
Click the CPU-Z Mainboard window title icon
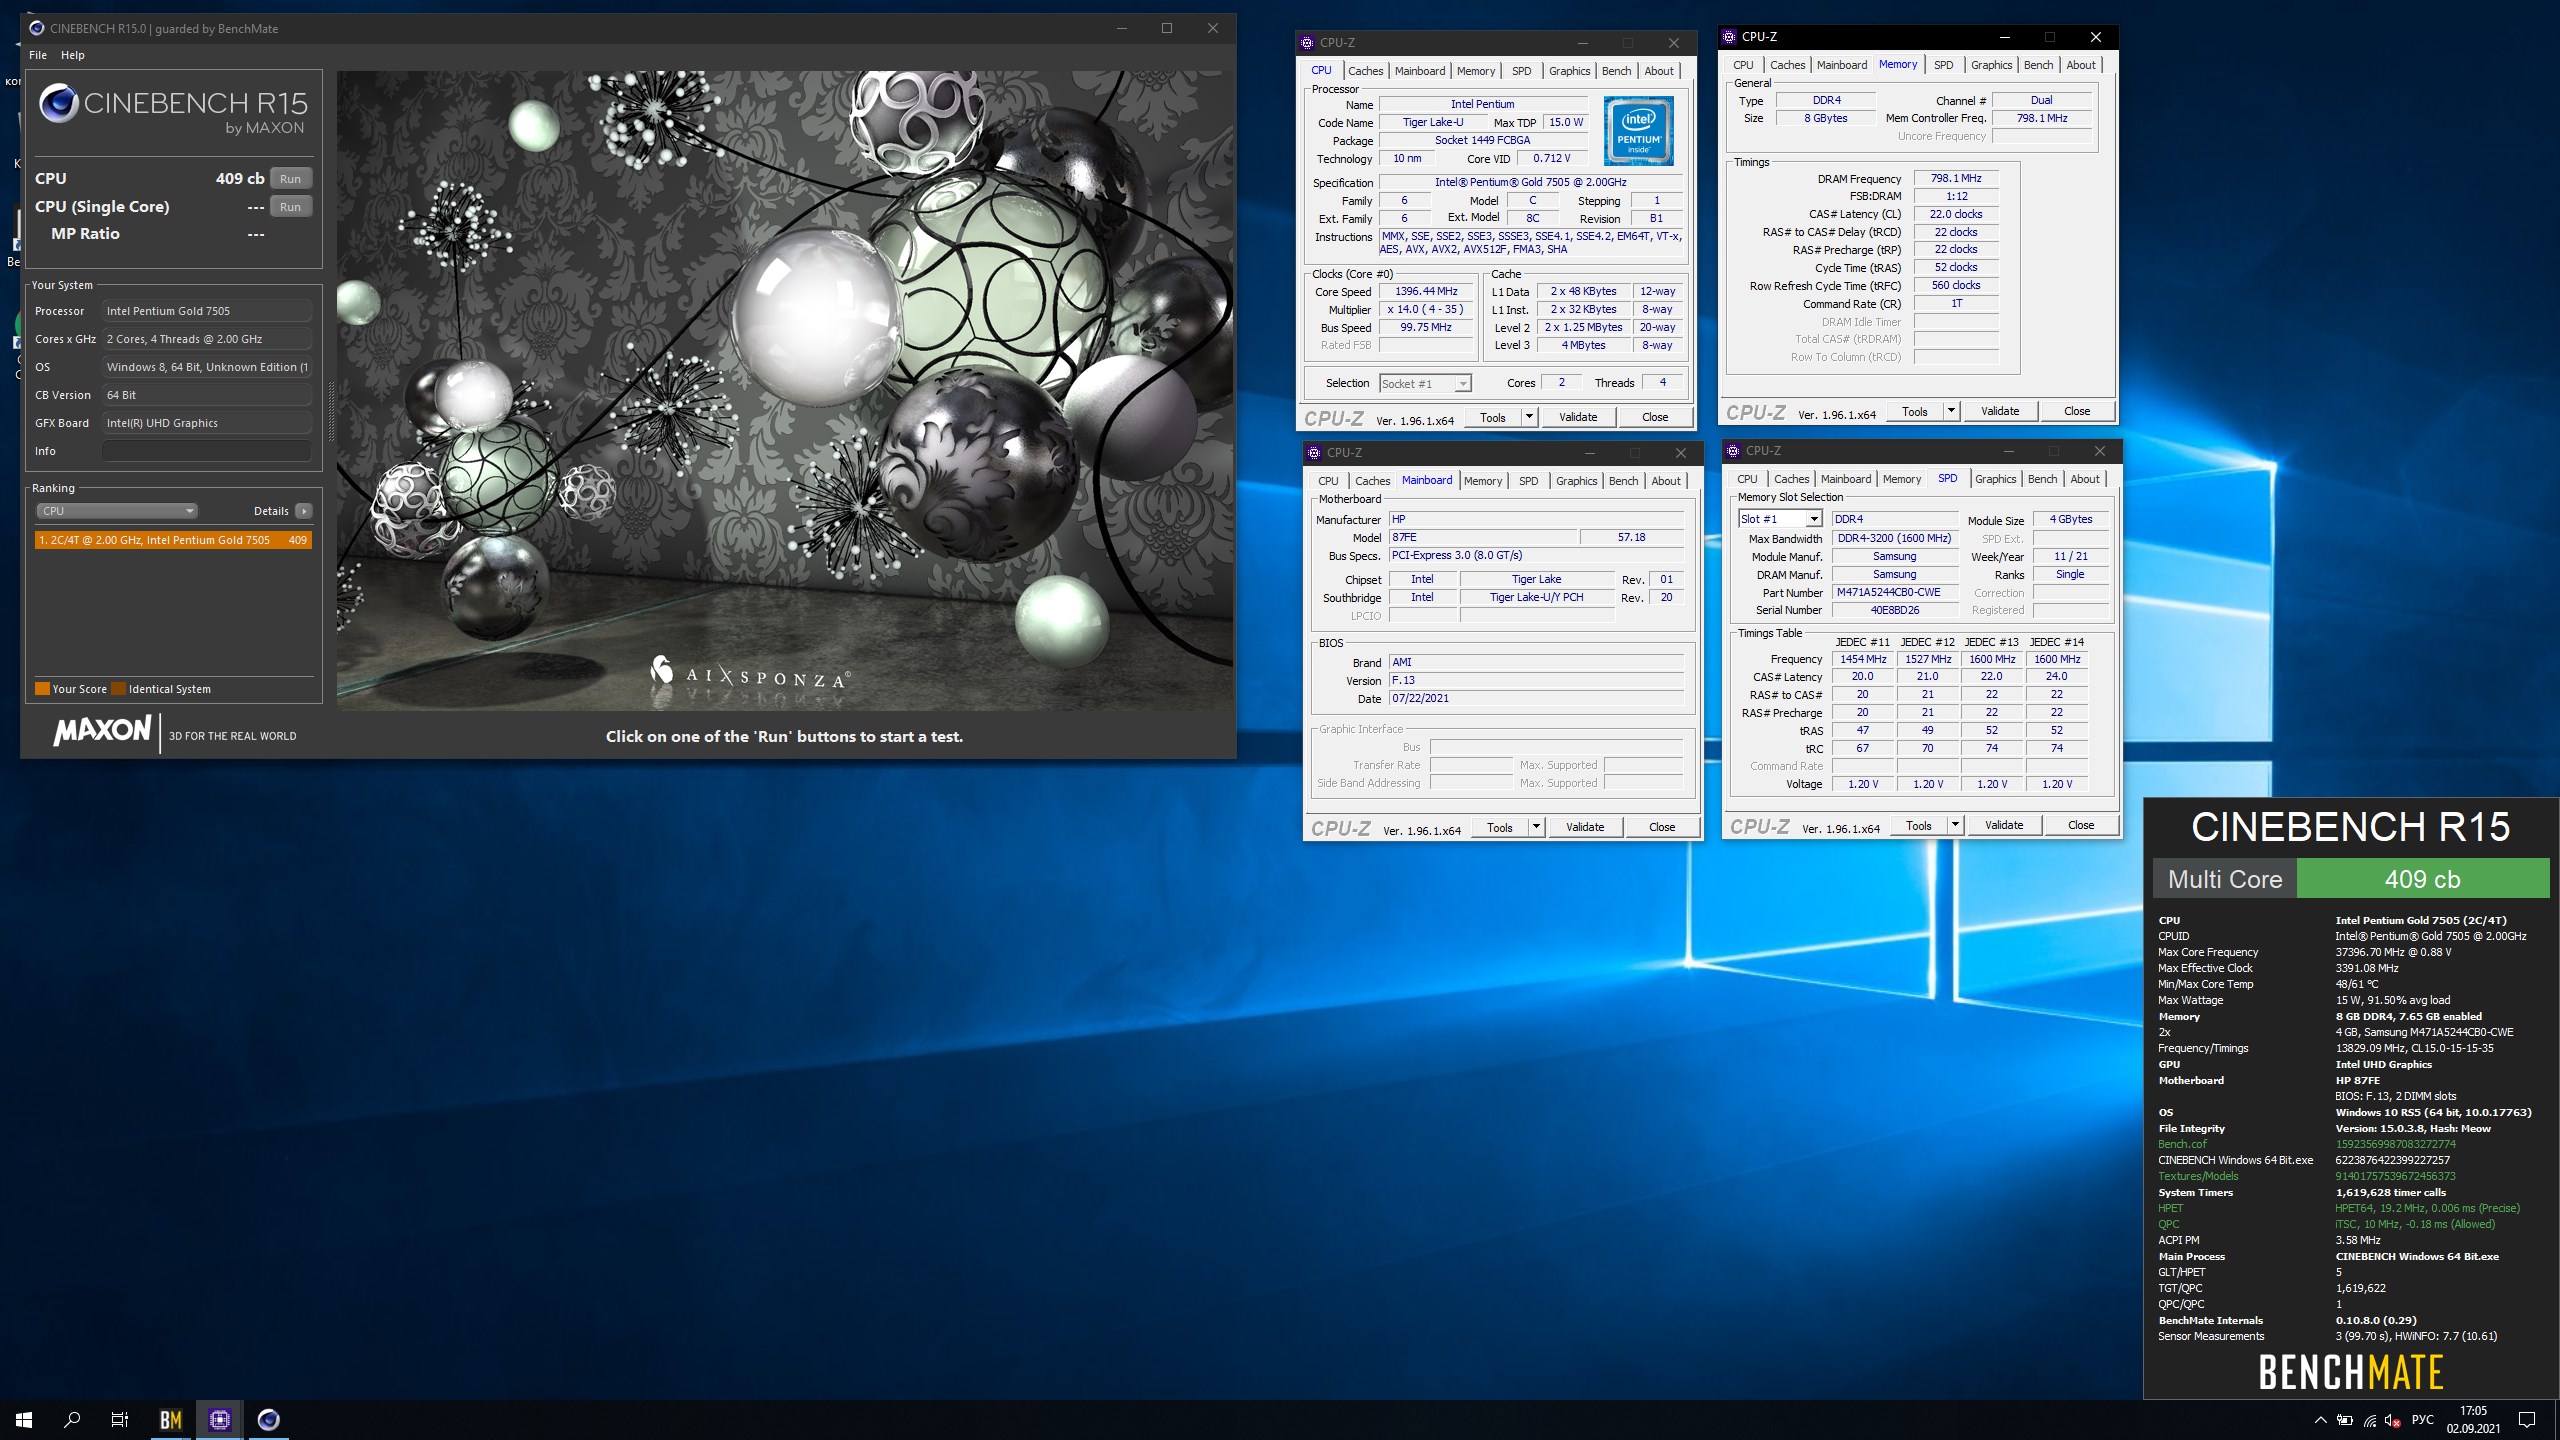click(x=1314, y=453)
